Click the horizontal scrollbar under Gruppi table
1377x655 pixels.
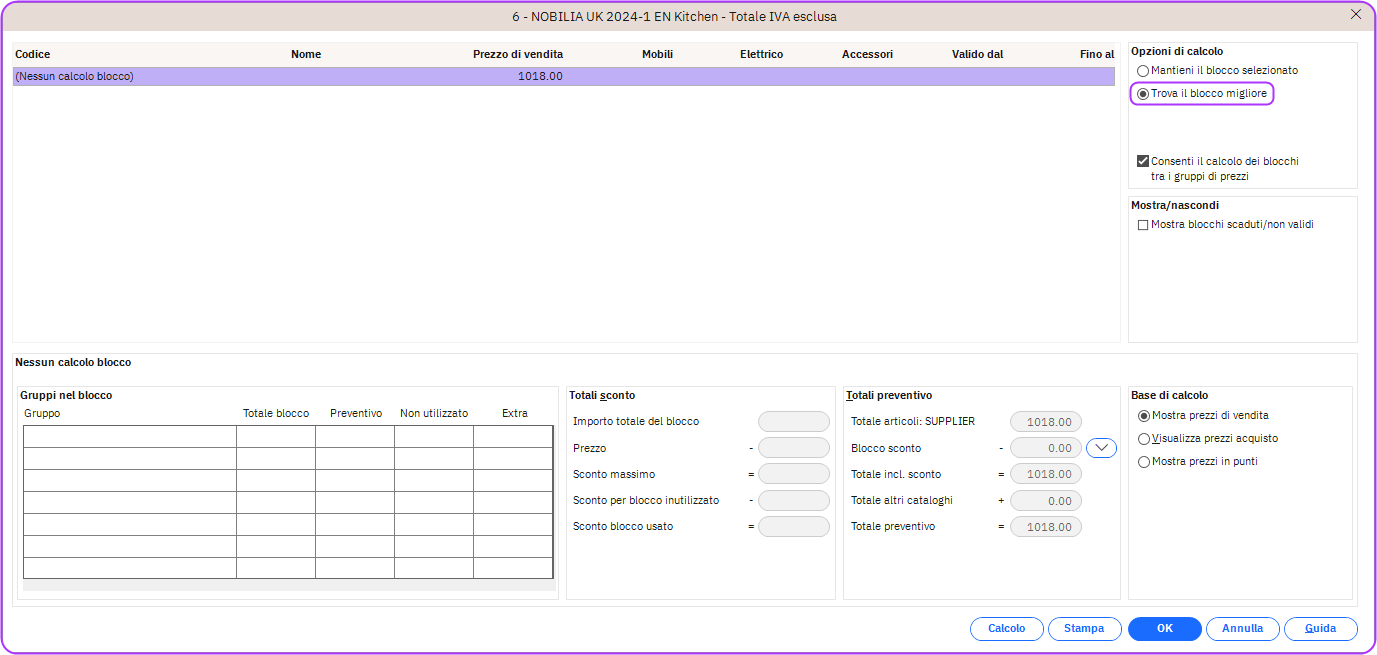[x=288, y=585]
